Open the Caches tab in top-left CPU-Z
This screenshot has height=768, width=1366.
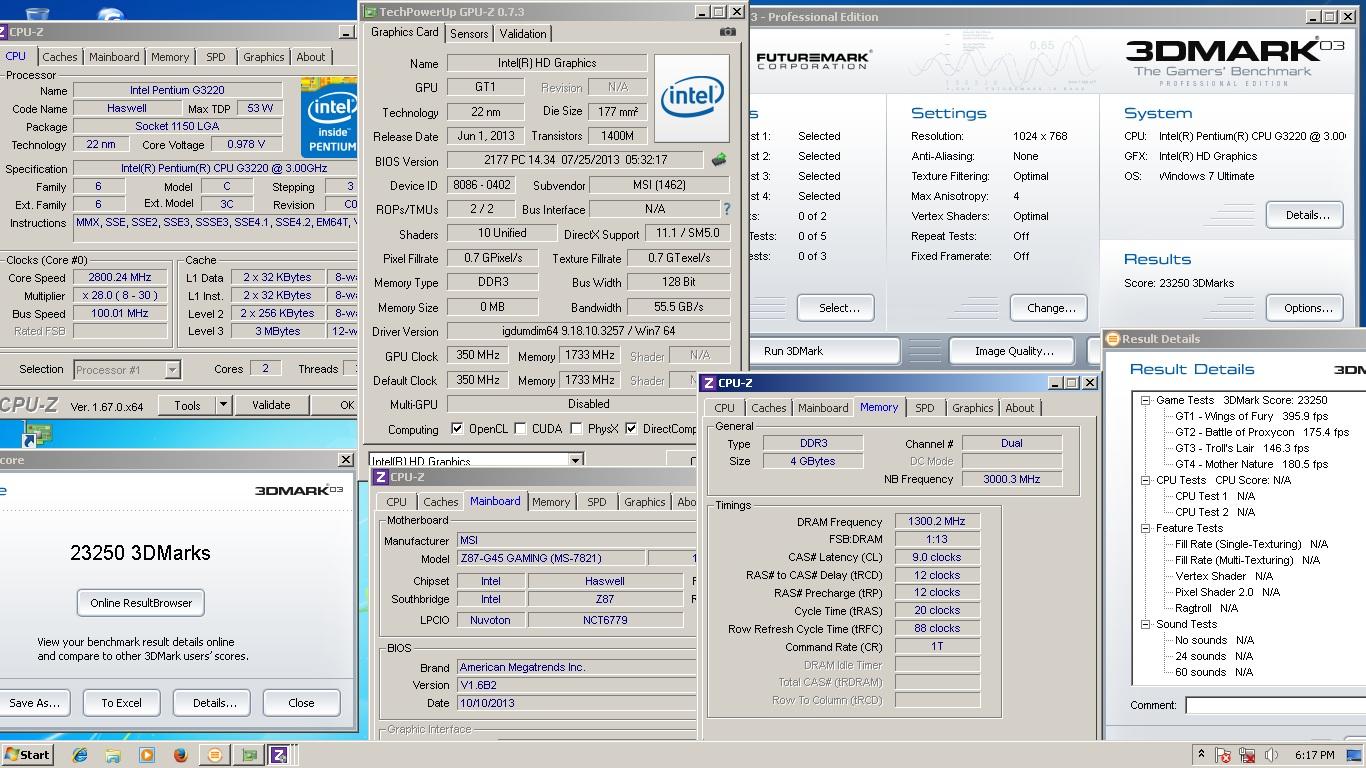point(60,57)
